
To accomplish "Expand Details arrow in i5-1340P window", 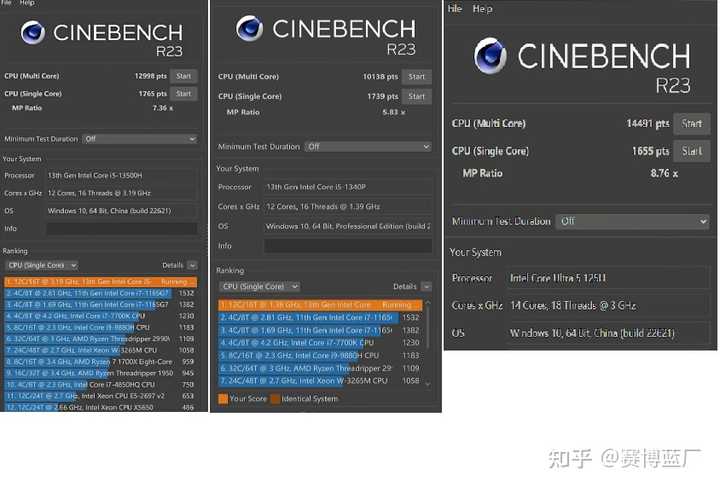I will coord(427,286).
